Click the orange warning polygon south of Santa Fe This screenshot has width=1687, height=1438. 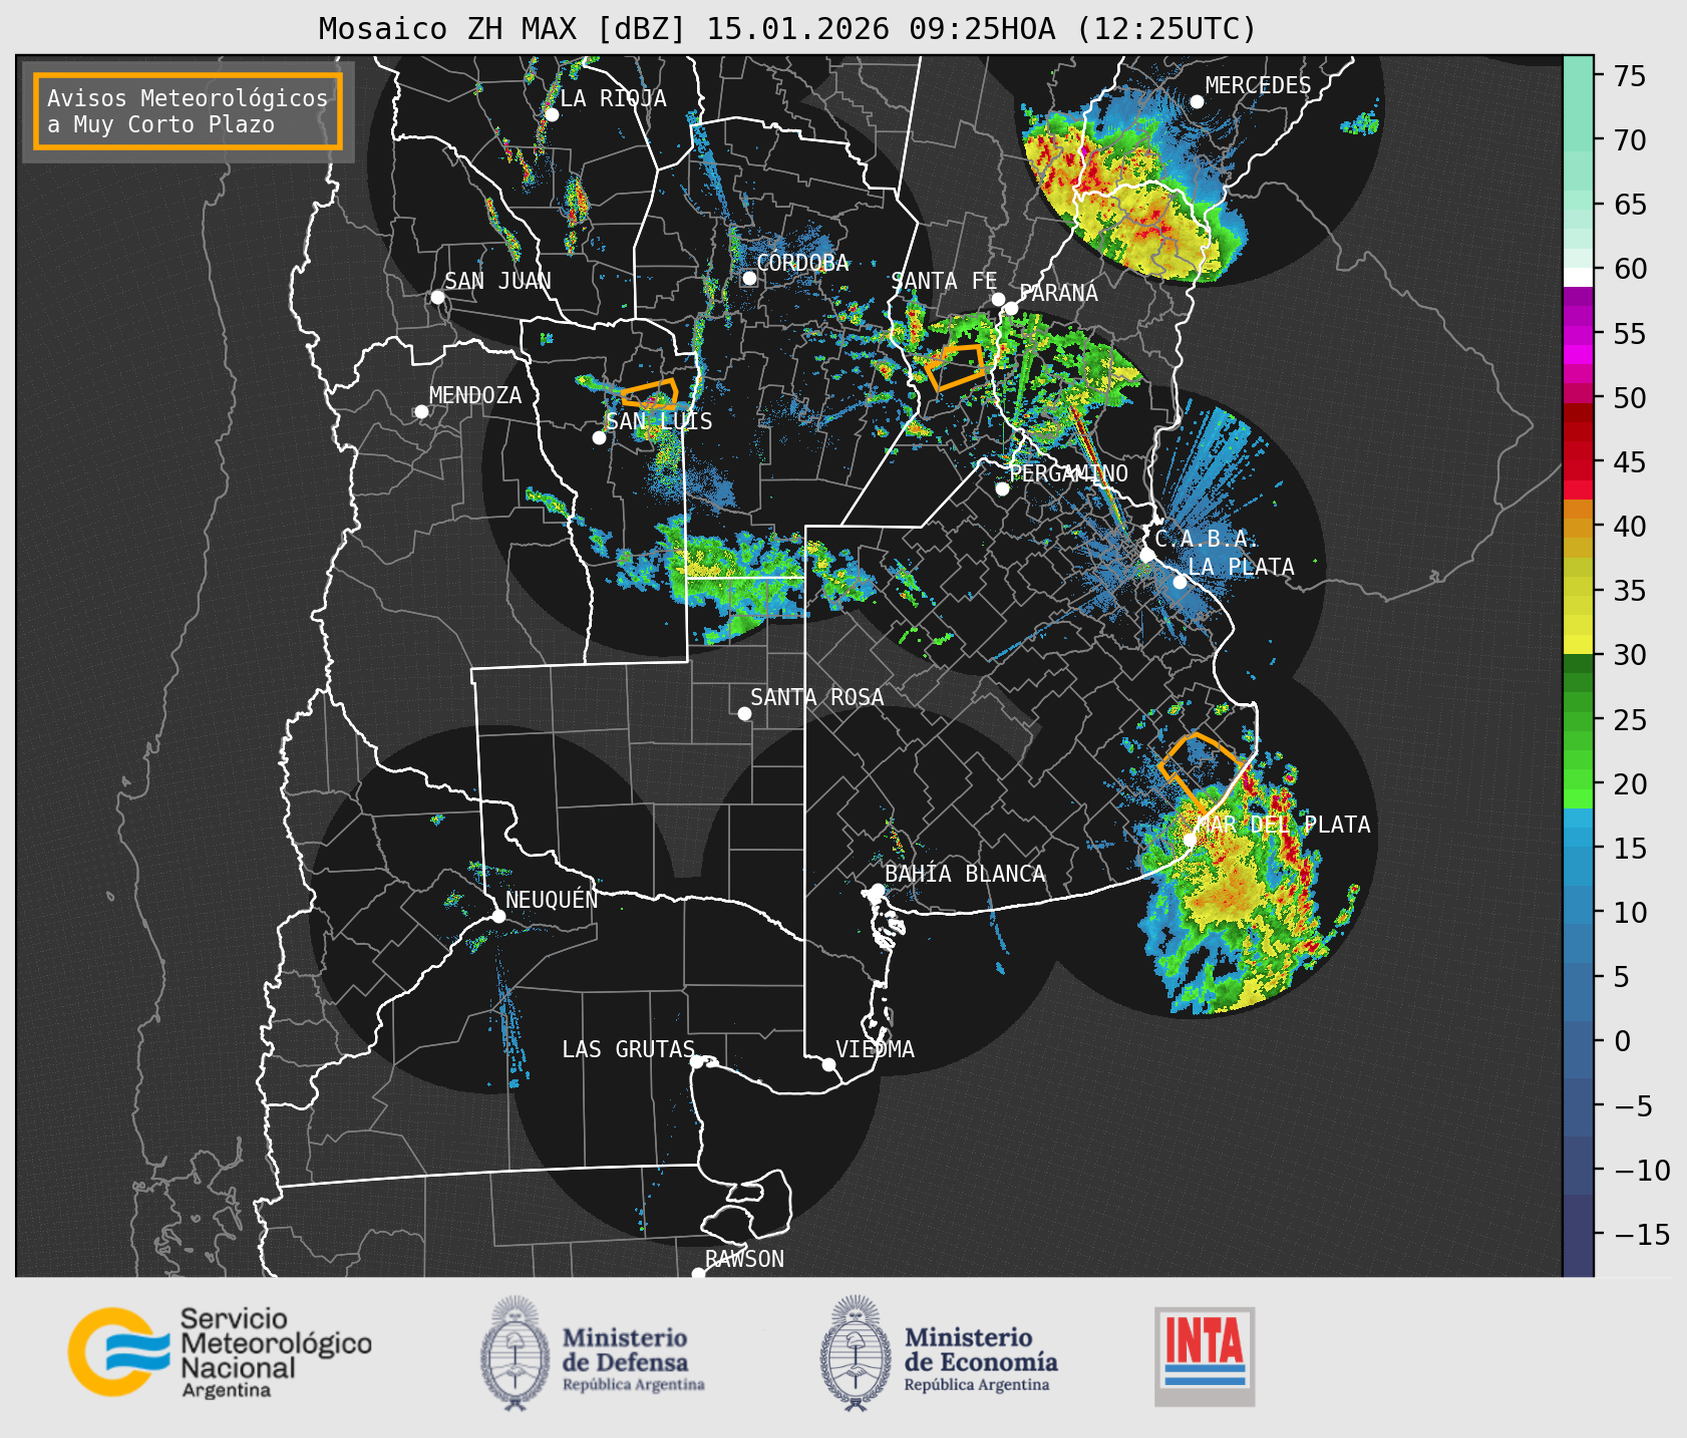[956, 367]
